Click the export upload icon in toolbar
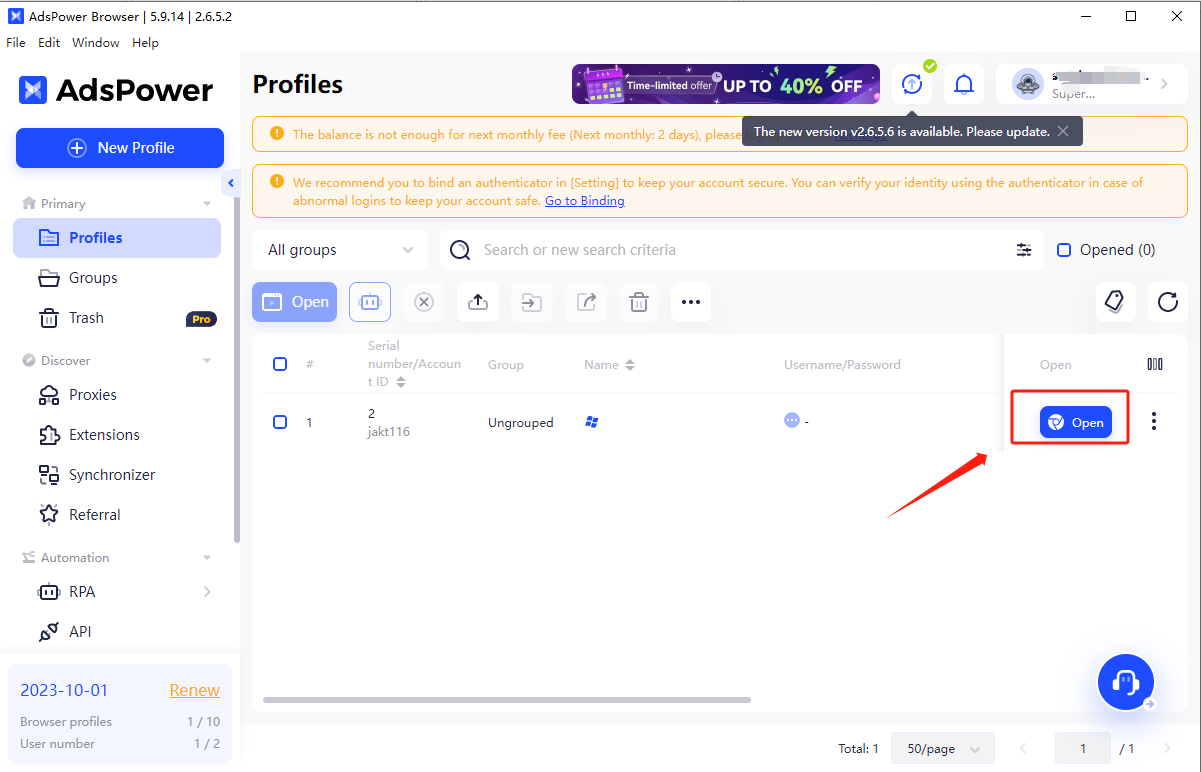 pos(478,302)
